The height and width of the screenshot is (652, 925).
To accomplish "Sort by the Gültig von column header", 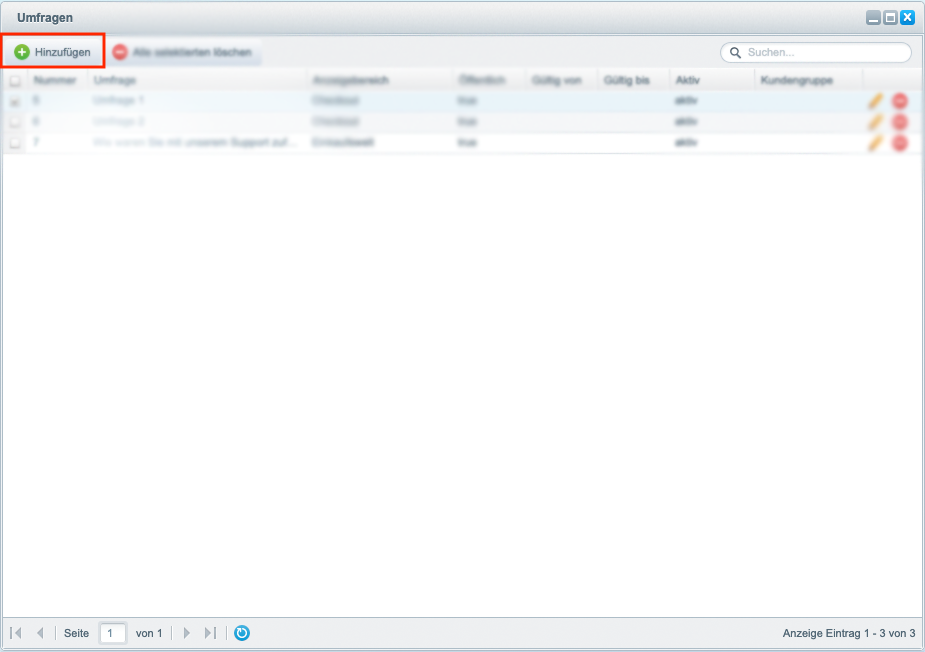I will pyautogui.click(x=557, y=80).
